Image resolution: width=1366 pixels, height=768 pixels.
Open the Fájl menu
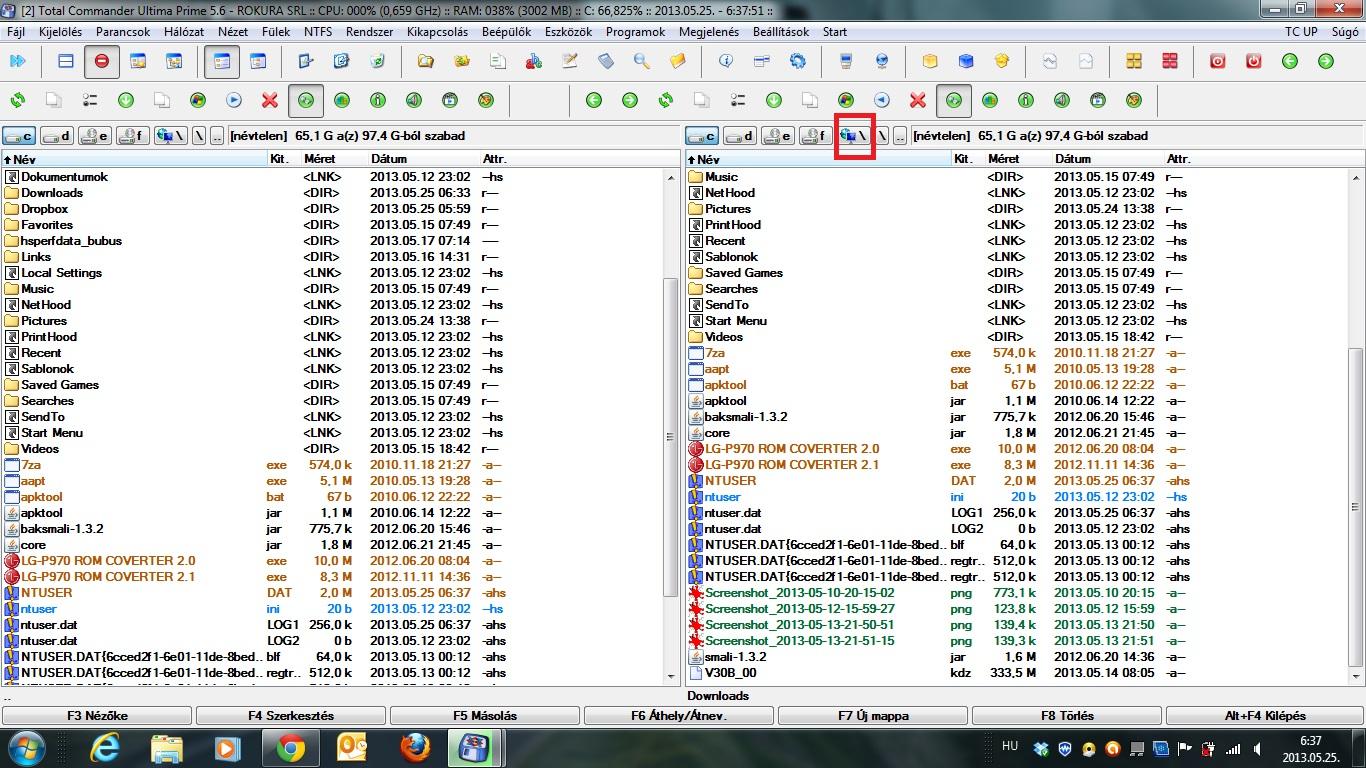[x=16, y=32]
